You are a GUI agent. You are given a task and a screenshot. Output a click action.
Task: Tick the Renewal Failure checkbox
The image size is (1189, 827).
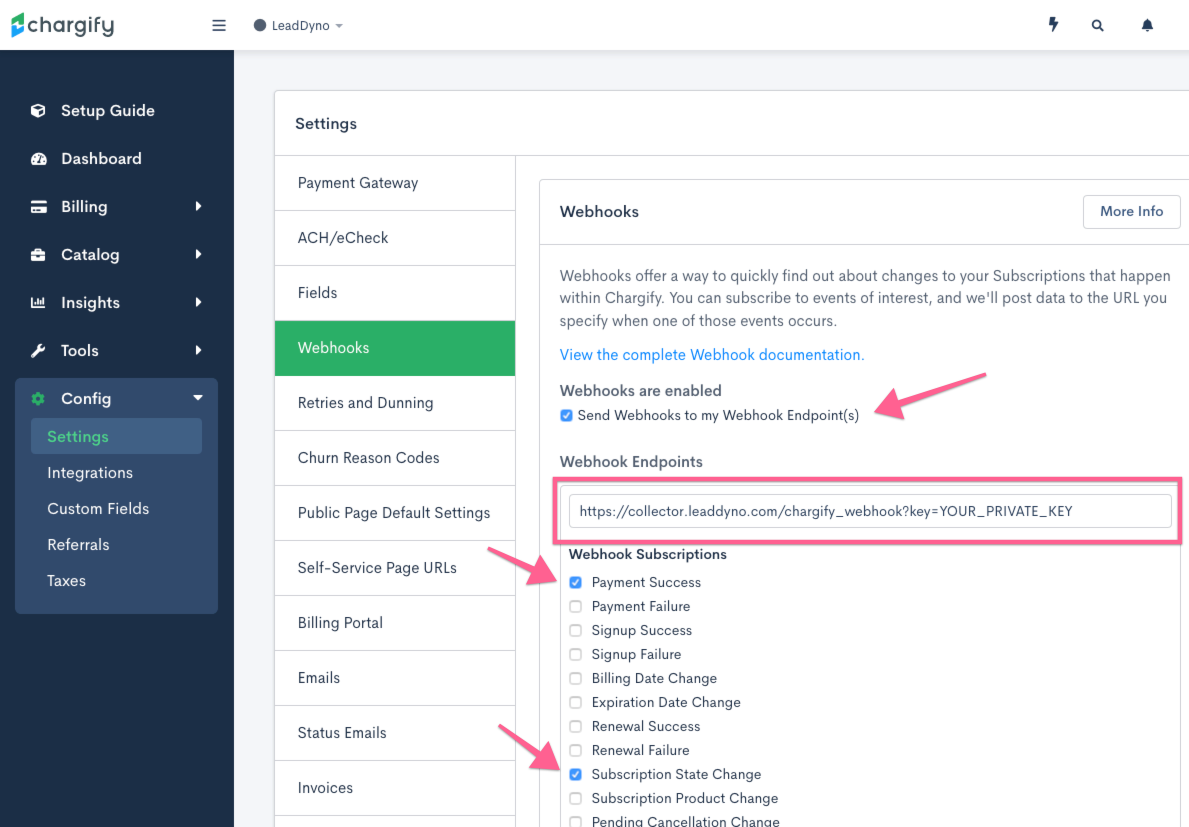point(576,750)
